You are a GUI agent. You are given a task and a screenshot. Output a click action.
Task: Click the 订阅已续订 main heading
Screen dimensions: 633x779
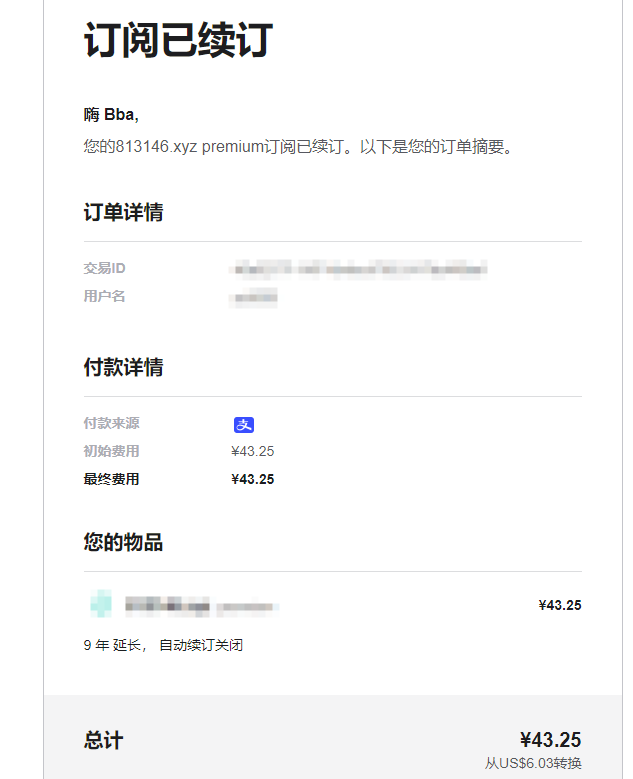pos(178,43)
